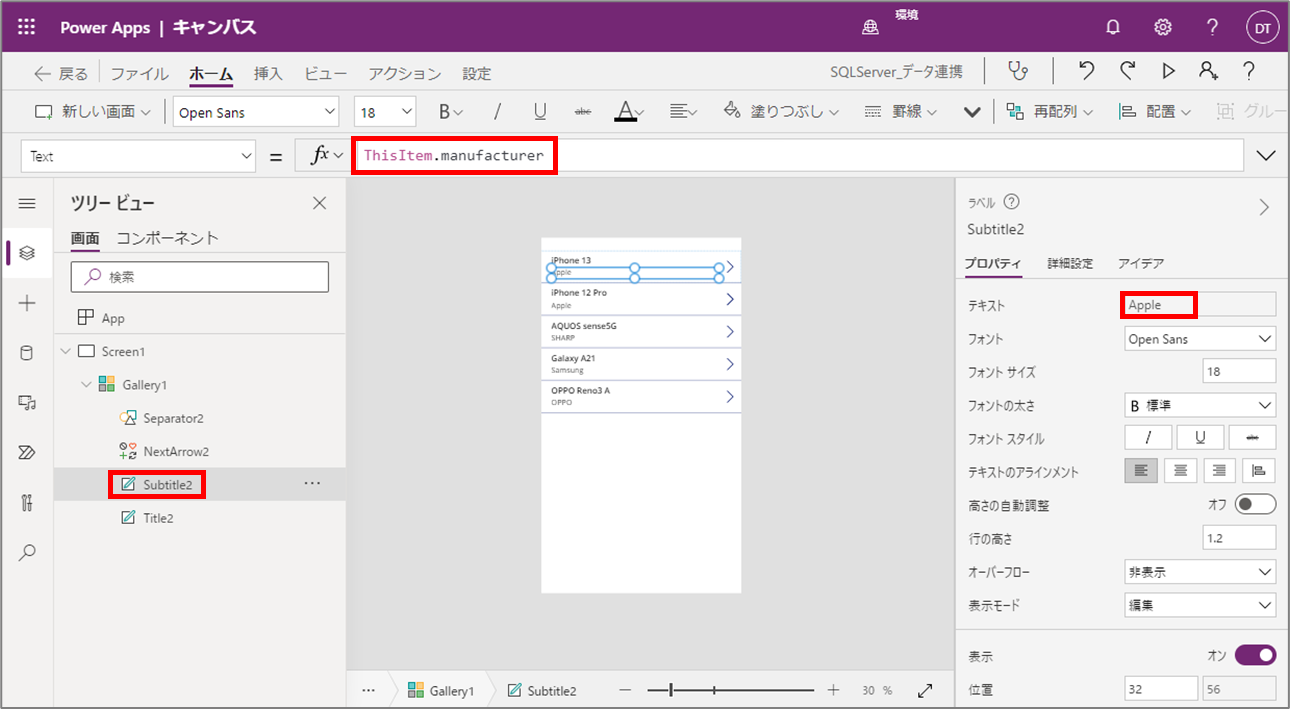Click the fit-to-window expand icon
The image size is (1290, 709).
pyautogui.click(x=925, y=690)
